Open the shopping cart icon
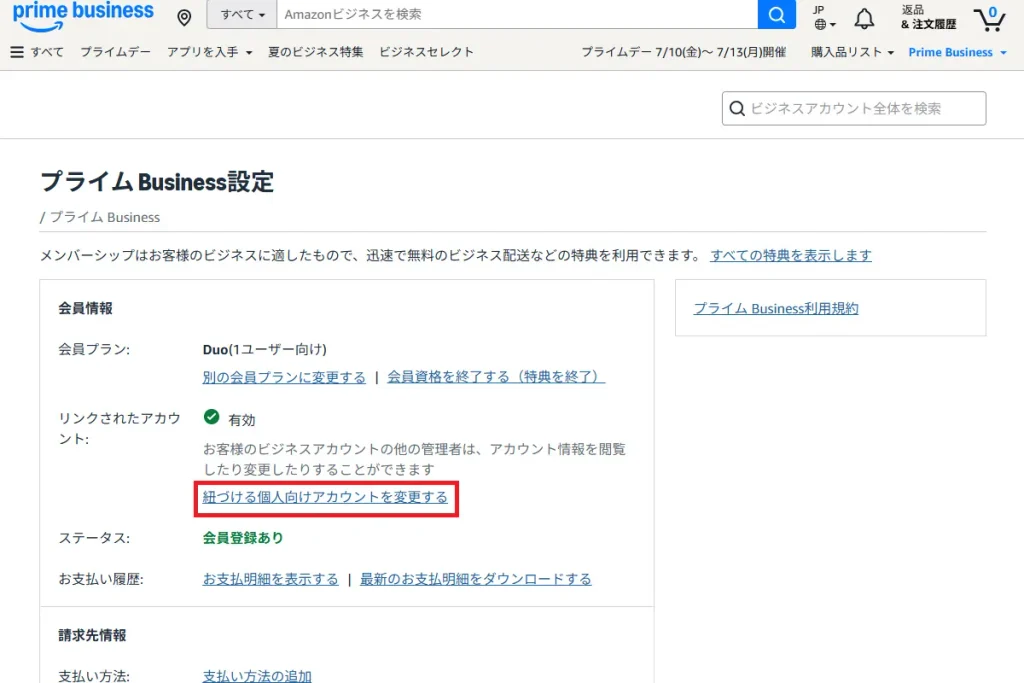The height and width of the screenshot is (683, 1024). pyautogui.click(x=989, y=19)
